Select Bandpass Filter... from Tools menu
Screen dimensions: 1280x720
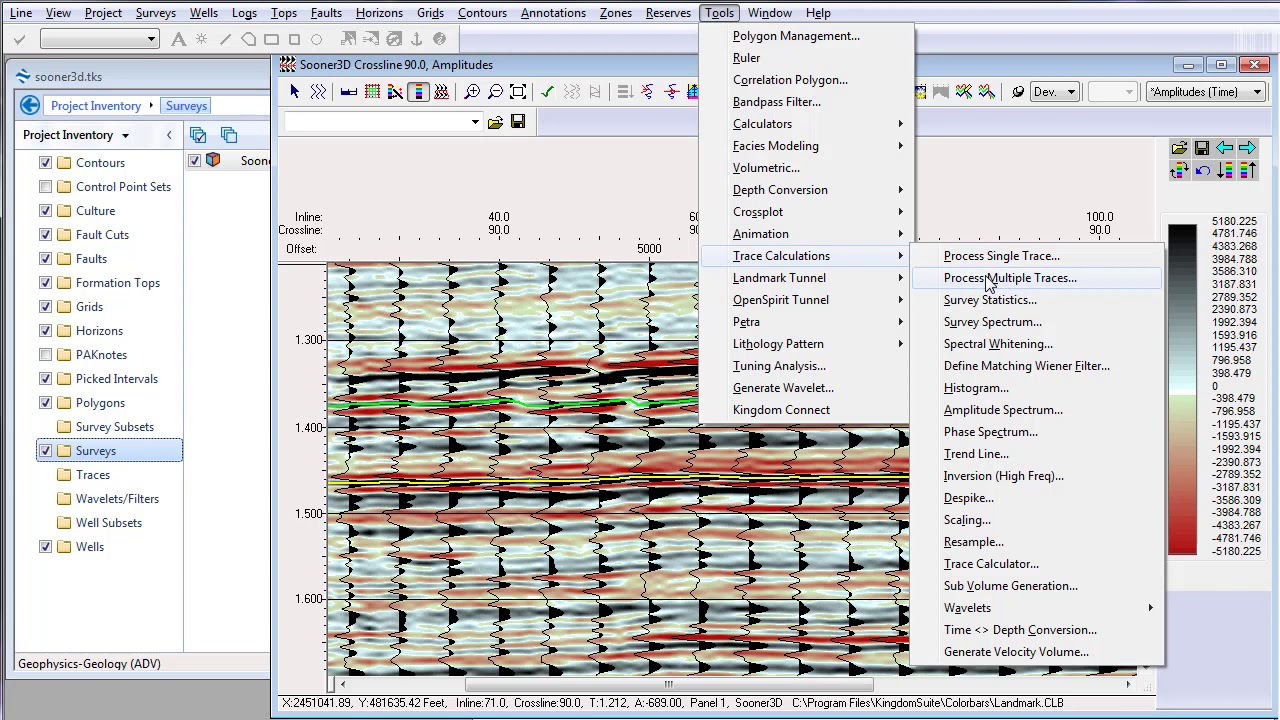click(805, 102)
